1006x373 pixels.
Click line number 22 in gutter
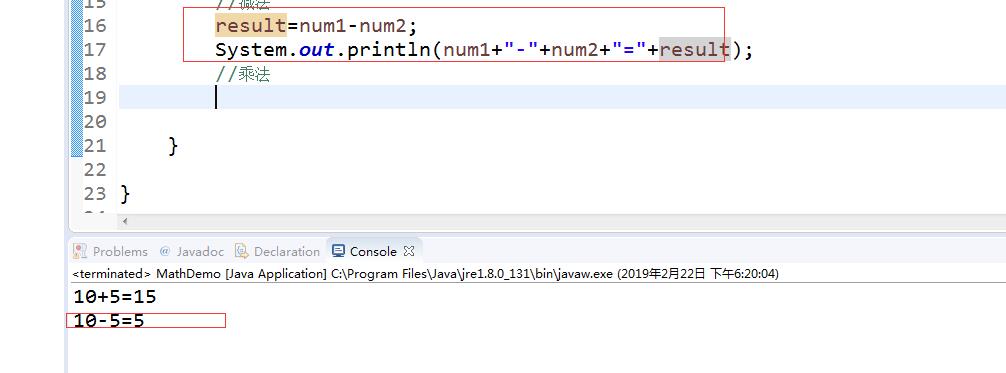(x=95, y=169)
